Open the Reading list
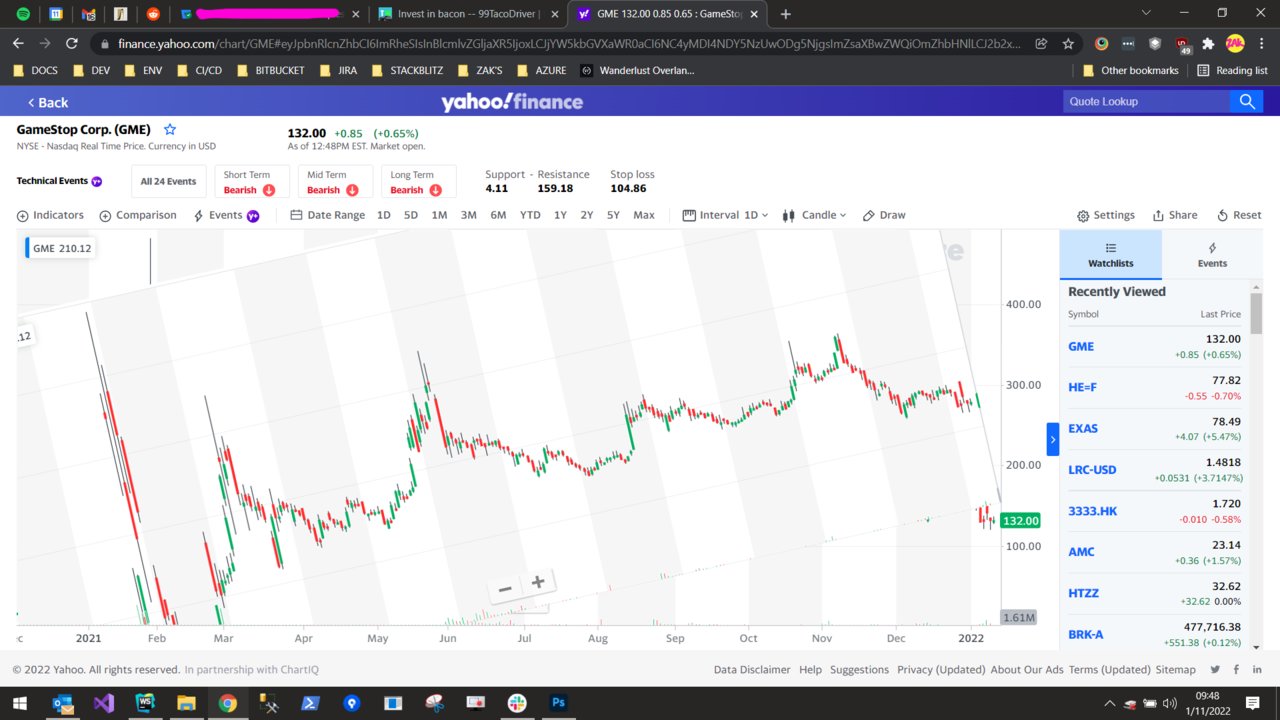The height and width of the screenshot is (720, 1280). [x=1232, y=71]
